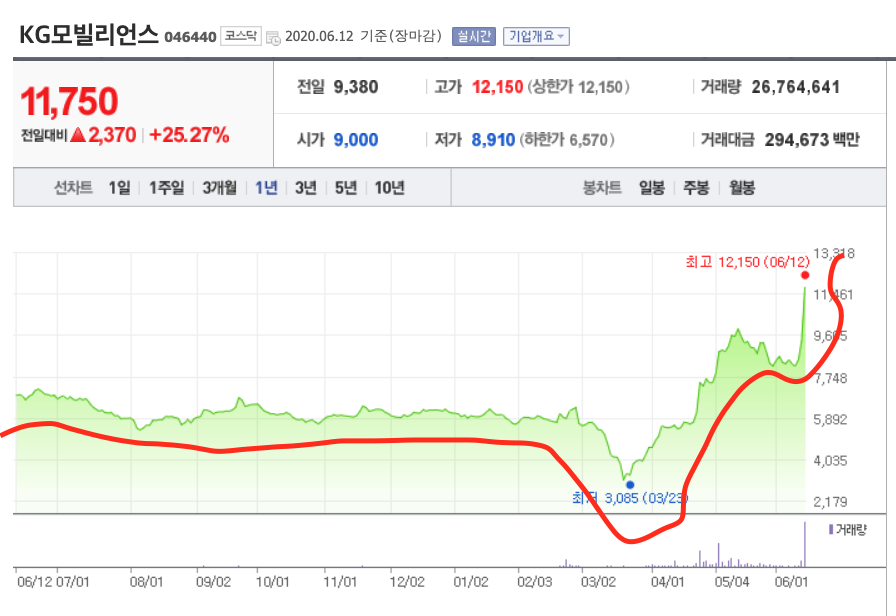Click the blue lowest-price marker dot on chart
Image resolution: width=896 pixels, height=616 pixels.
[630, 485]
